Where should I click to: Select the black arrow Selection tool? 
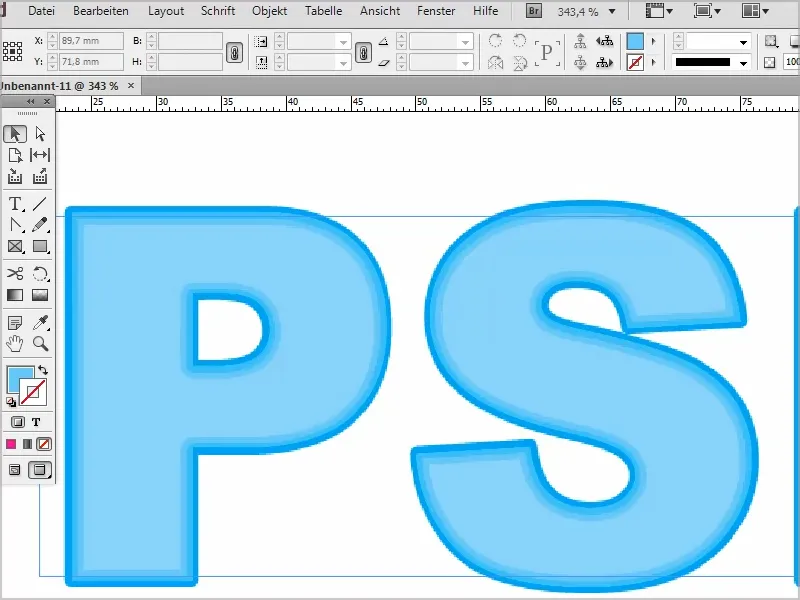coord(15,134)
